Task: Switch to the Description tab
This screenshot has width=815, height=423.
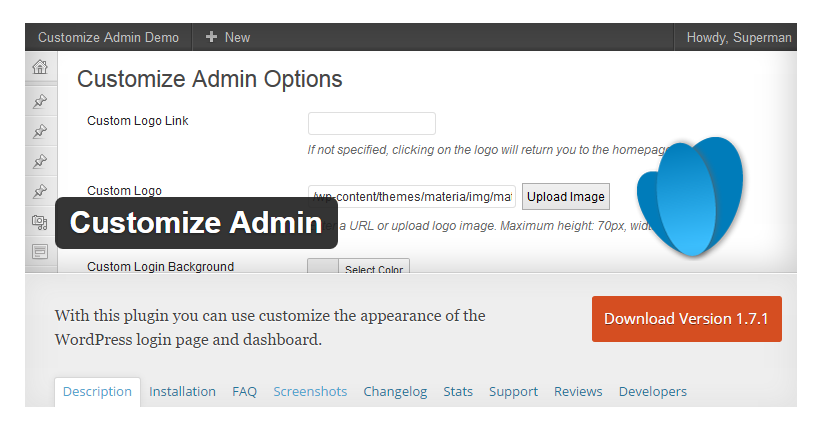Action: coord(97,392)
